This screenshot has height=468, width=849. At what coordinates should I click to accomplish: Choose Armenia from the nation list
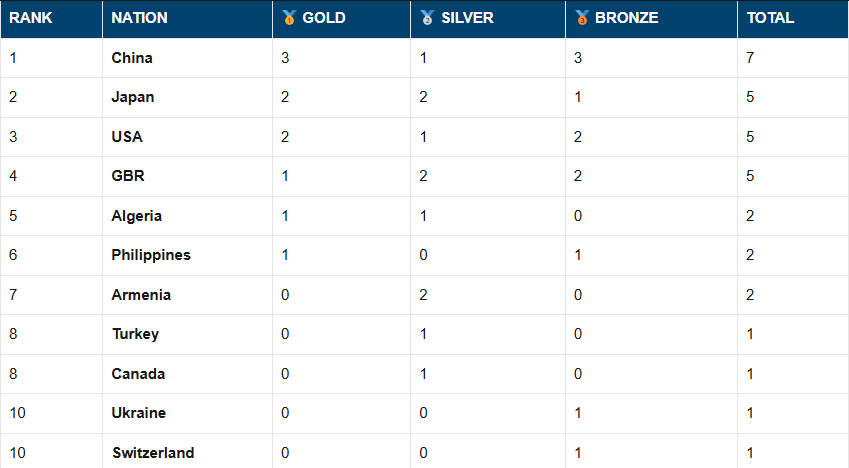point(141,295)
